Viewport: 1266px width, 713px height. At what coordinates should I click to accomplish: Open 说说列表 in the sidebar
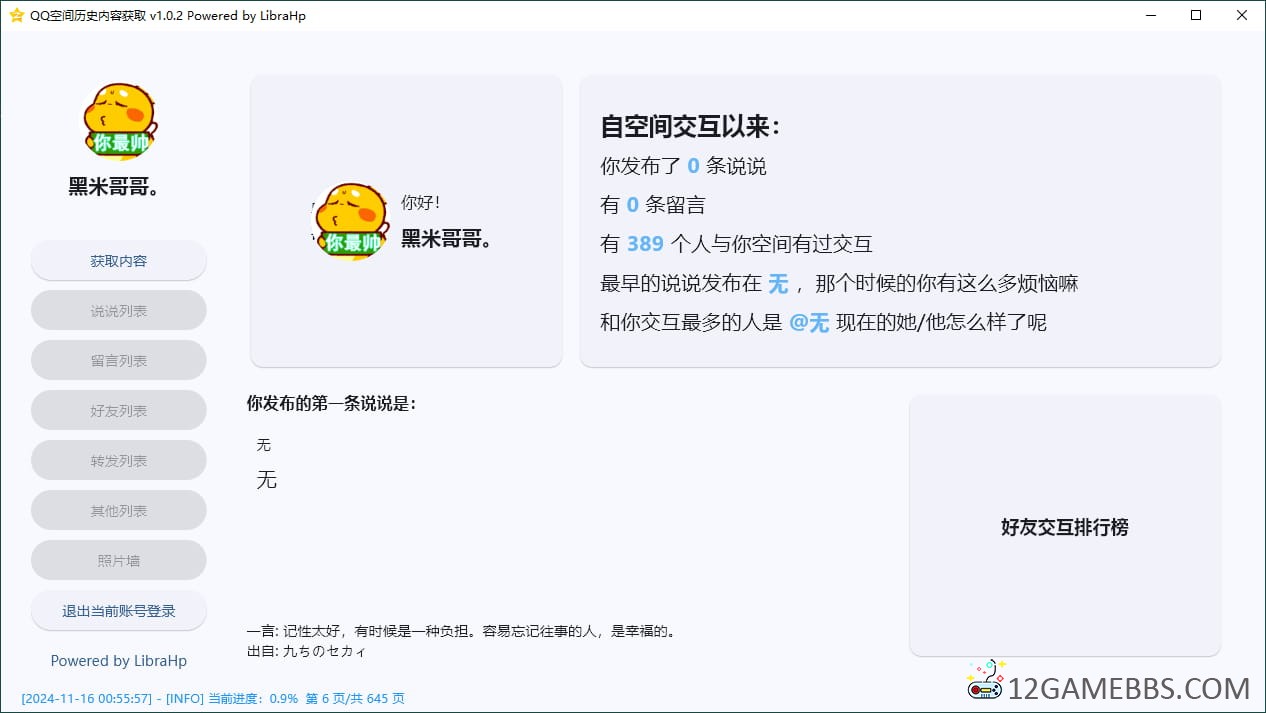coord(119,310)
